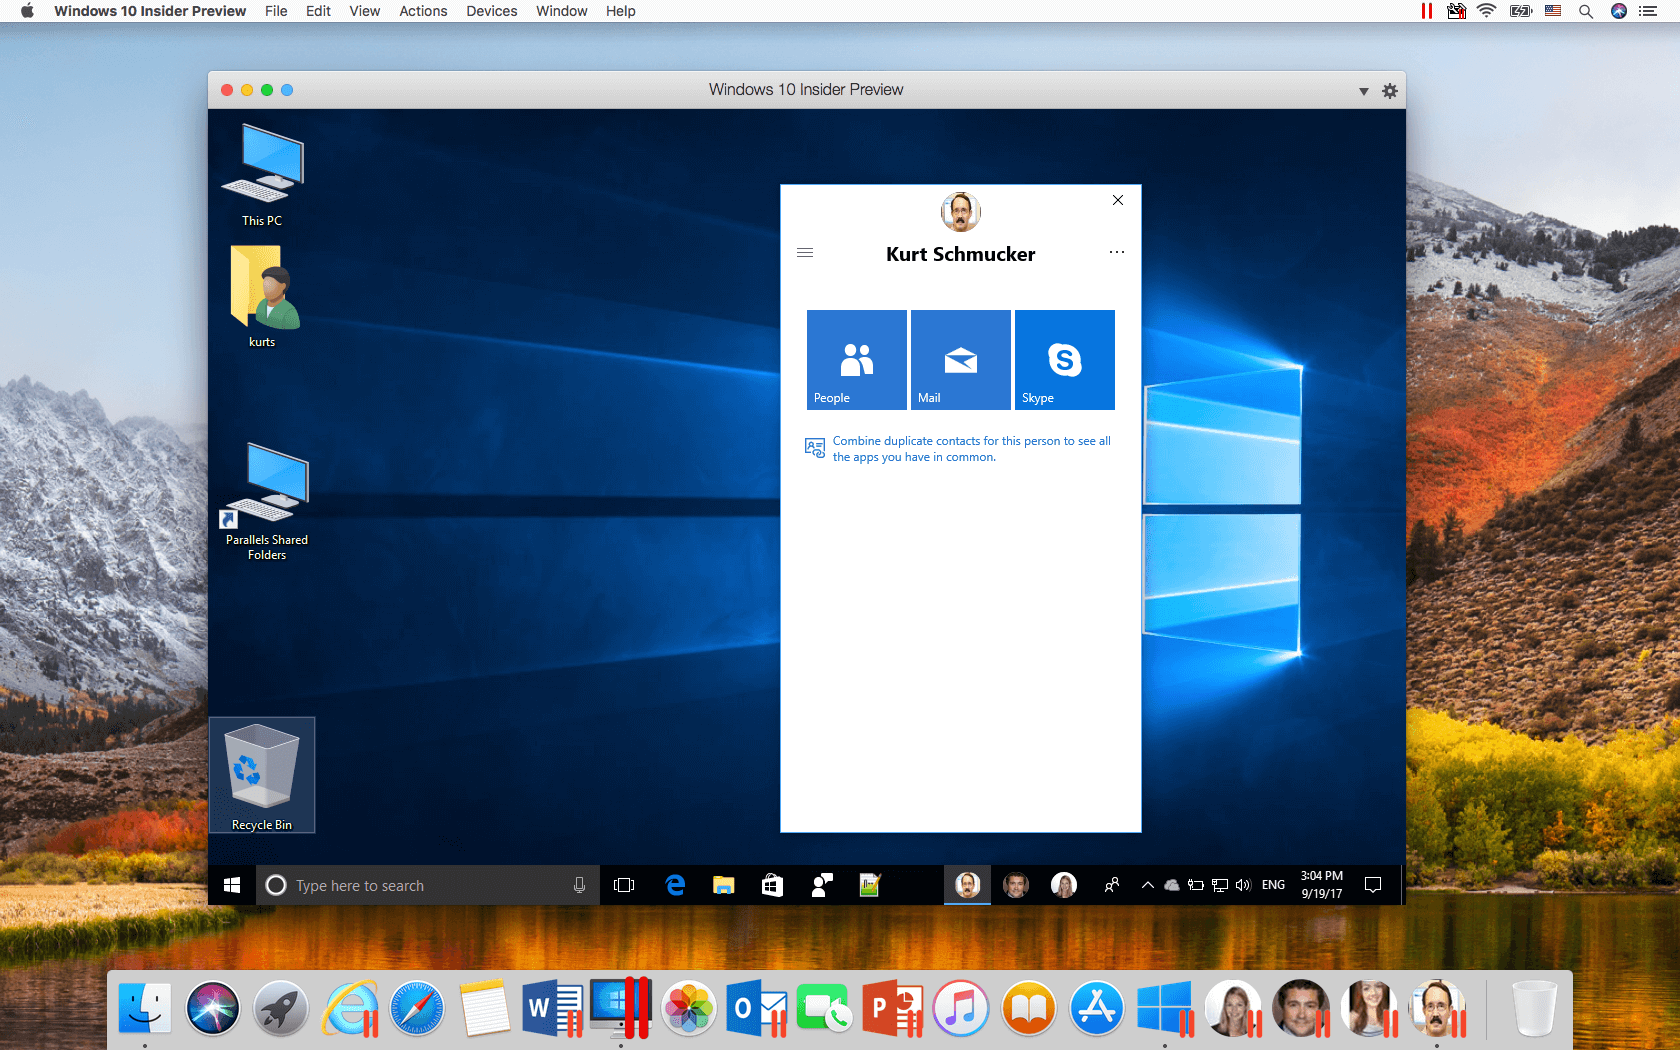
Task: Open the Actions menu
Action: [x=423, y=11]
